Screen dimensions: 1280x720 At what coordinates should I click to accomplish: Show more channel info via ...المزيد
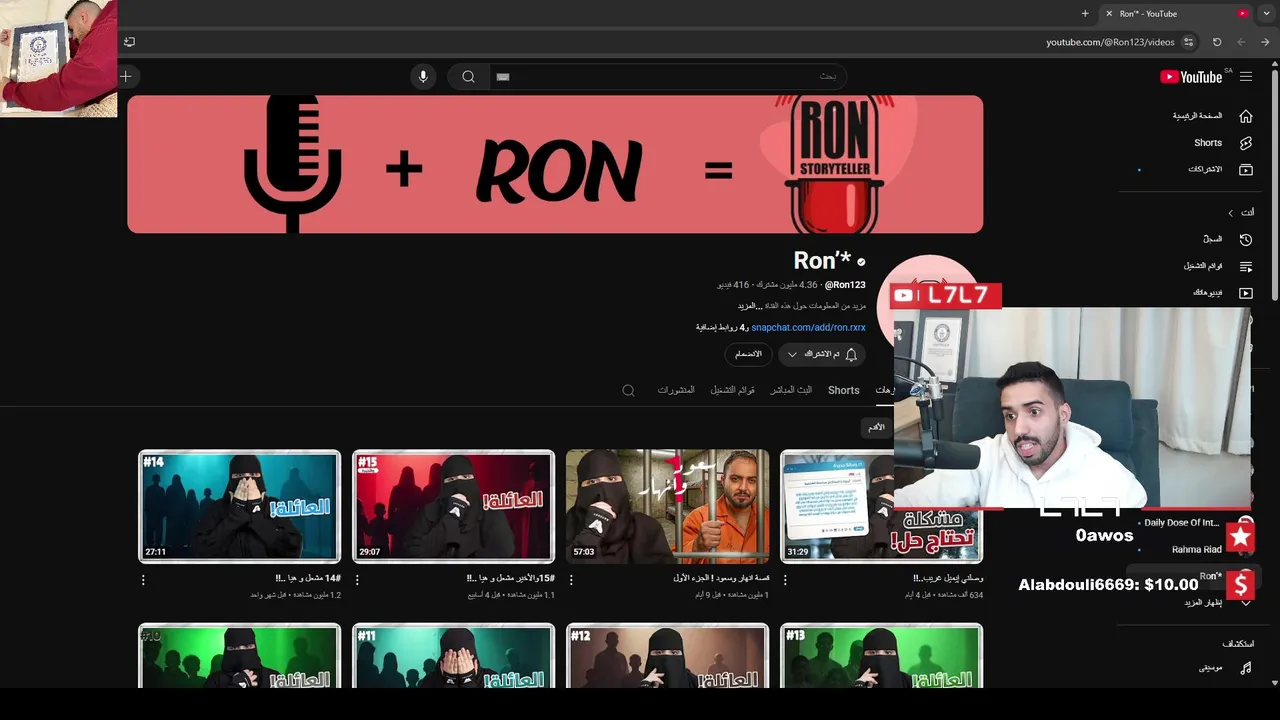(748, 306)
